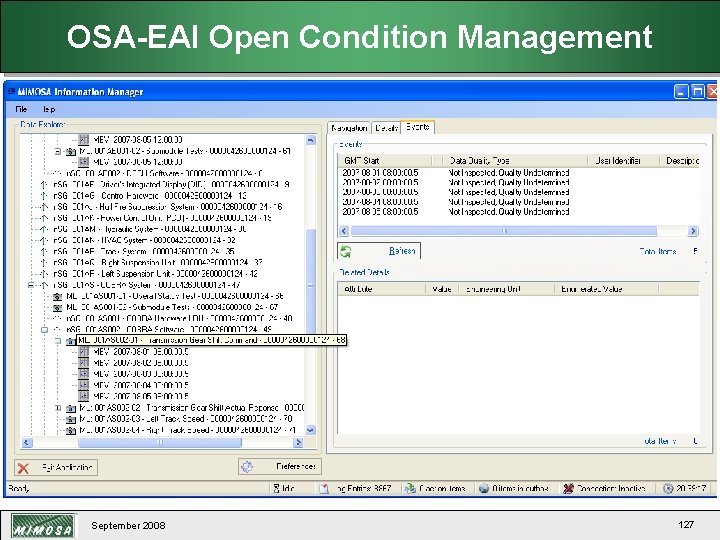Click the Left Track Speed measurement icon
The width and height of the screenshot is (720, 540).
[71, 419]
